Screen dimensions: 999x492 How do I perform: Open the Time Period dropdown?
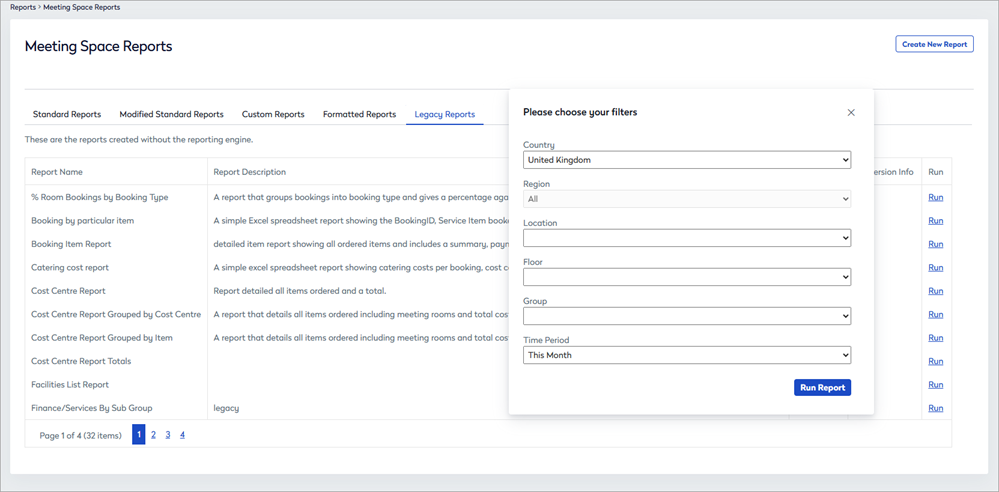(x=686, y=355)
